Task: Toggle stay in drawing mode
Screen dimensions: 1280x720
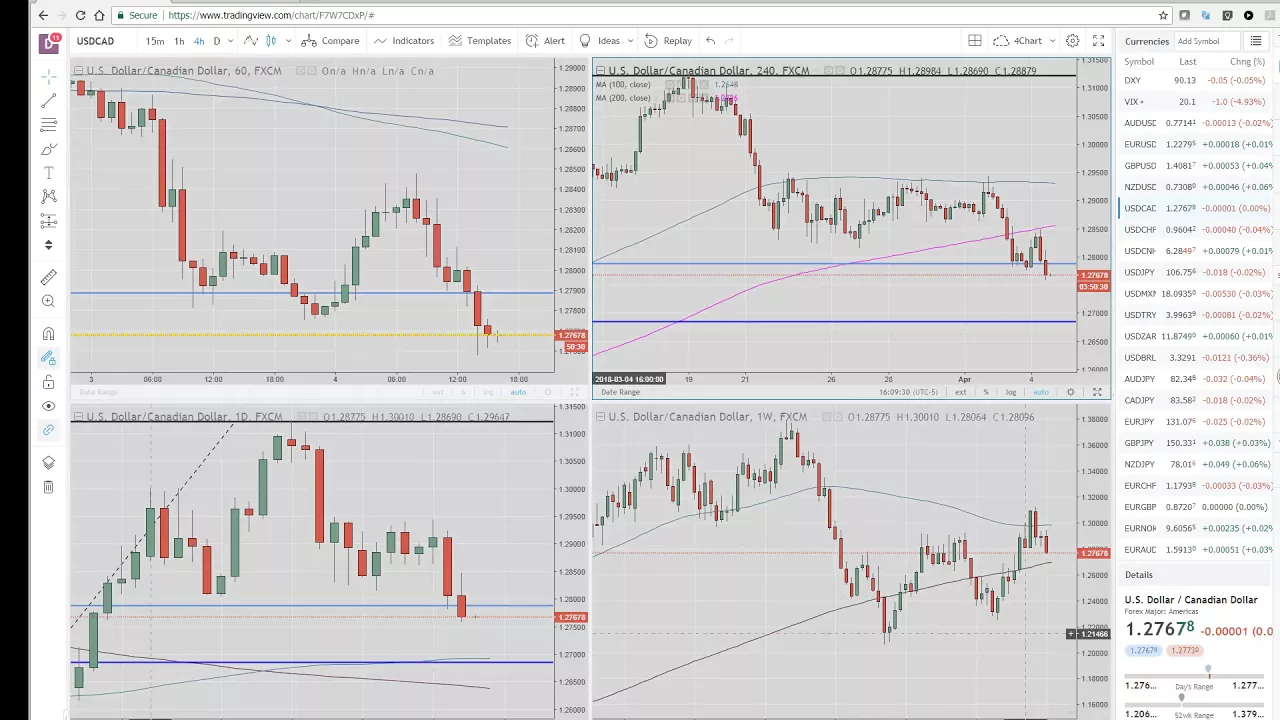Action: (x=48, y=358)
